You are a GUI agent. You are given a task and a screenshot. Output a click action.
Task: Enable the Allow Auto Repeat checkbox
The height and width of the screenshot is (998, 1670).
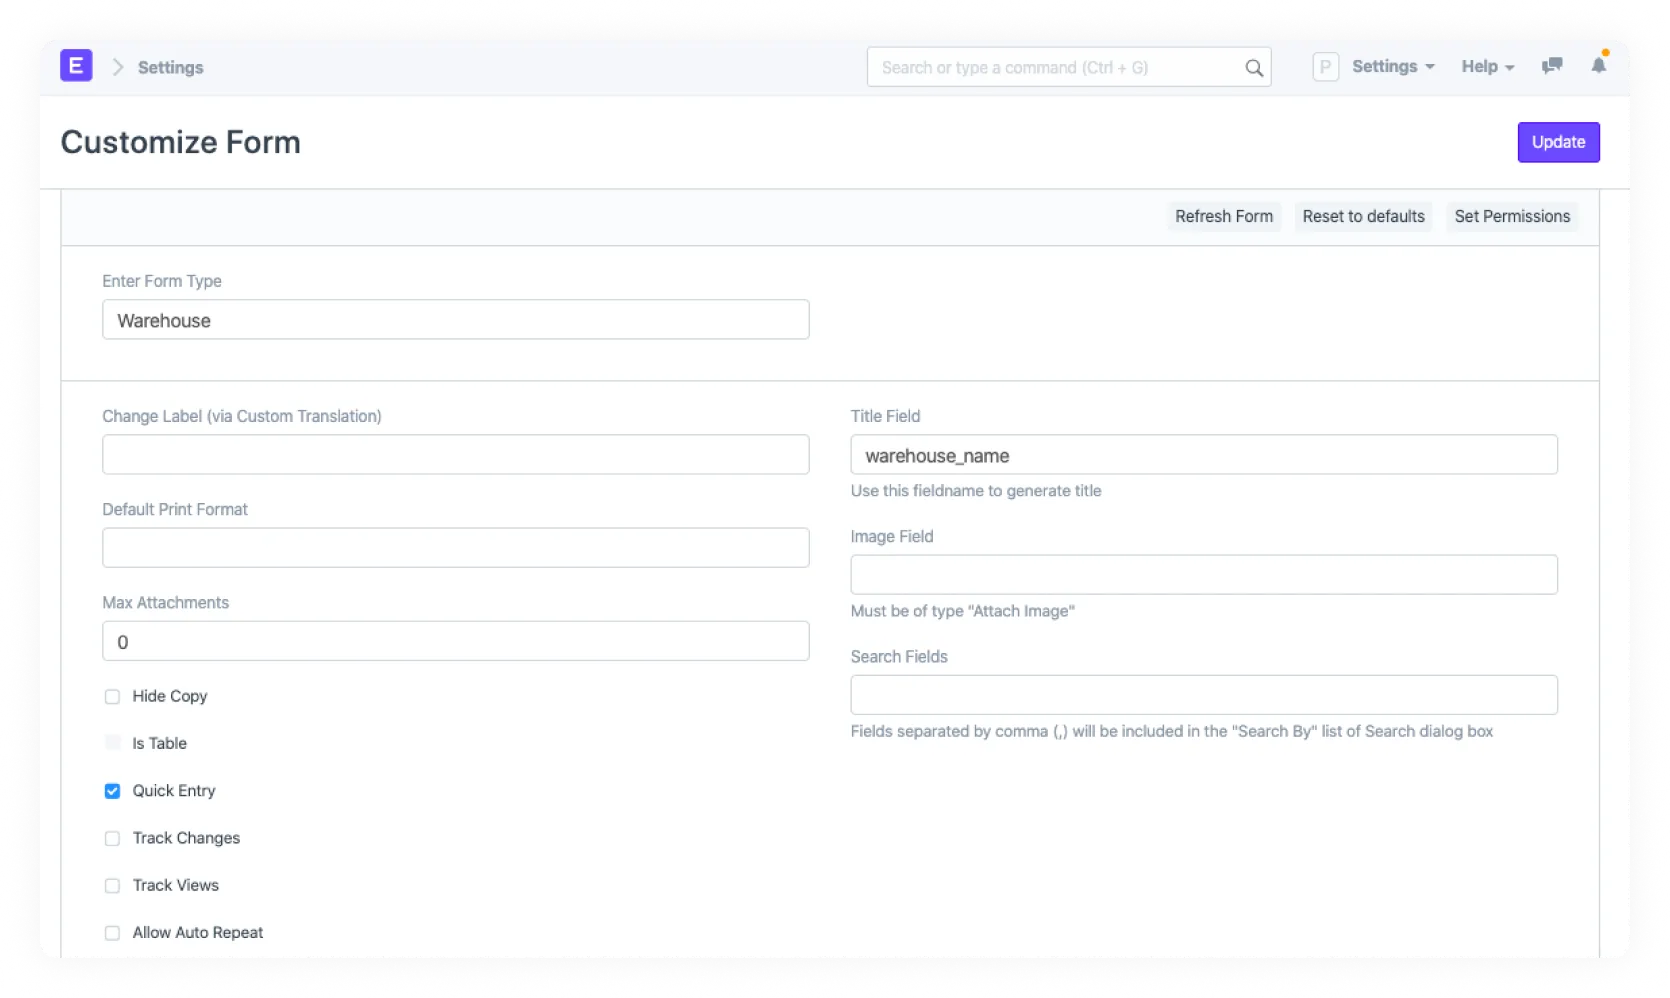112,933
